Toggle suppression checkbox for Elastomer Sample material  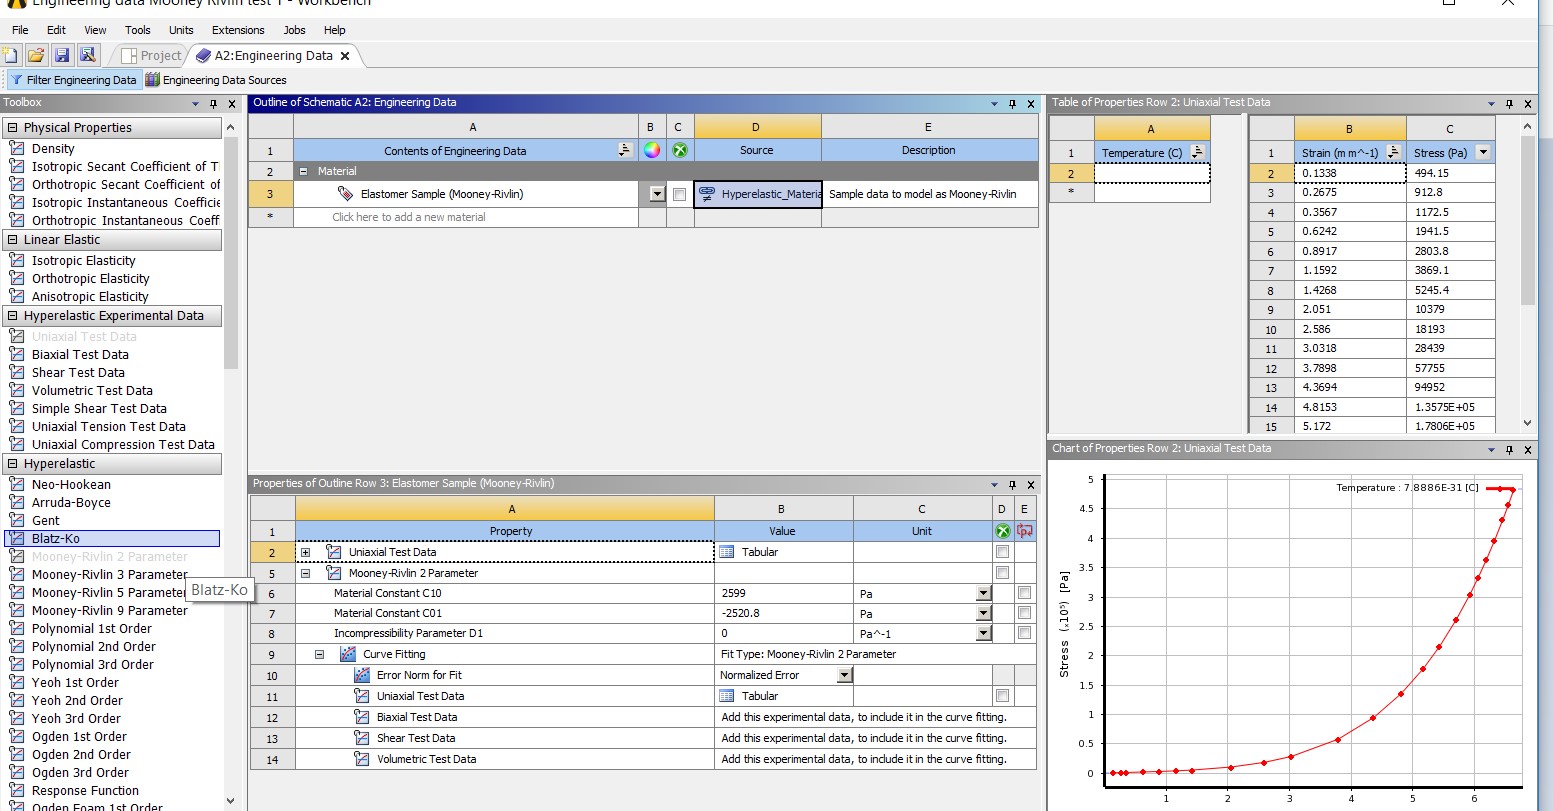(679, 195)
